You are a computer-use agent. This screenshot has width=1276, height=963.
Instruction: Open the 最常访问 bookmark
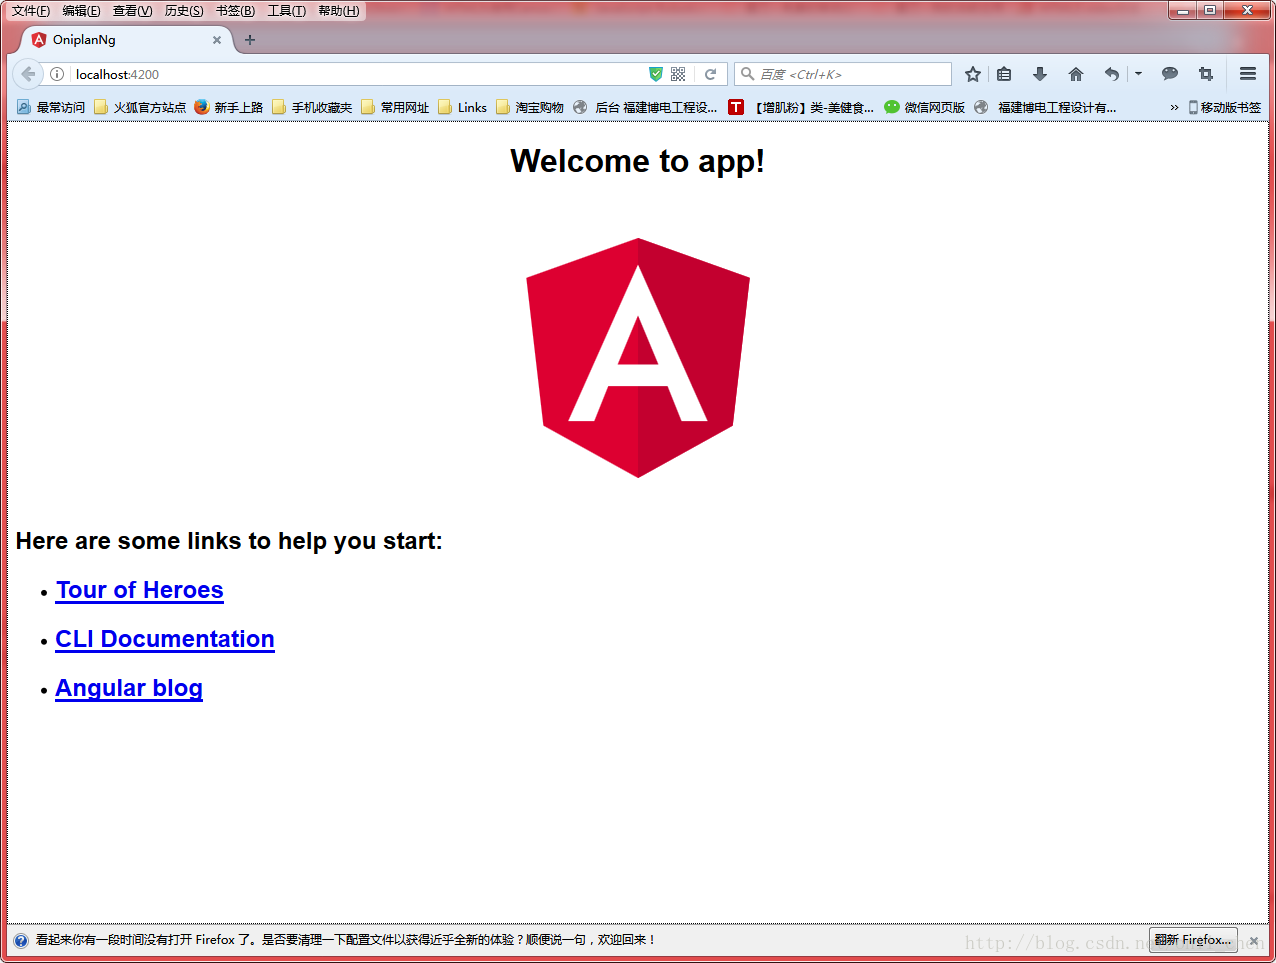(x=51, y=107)
